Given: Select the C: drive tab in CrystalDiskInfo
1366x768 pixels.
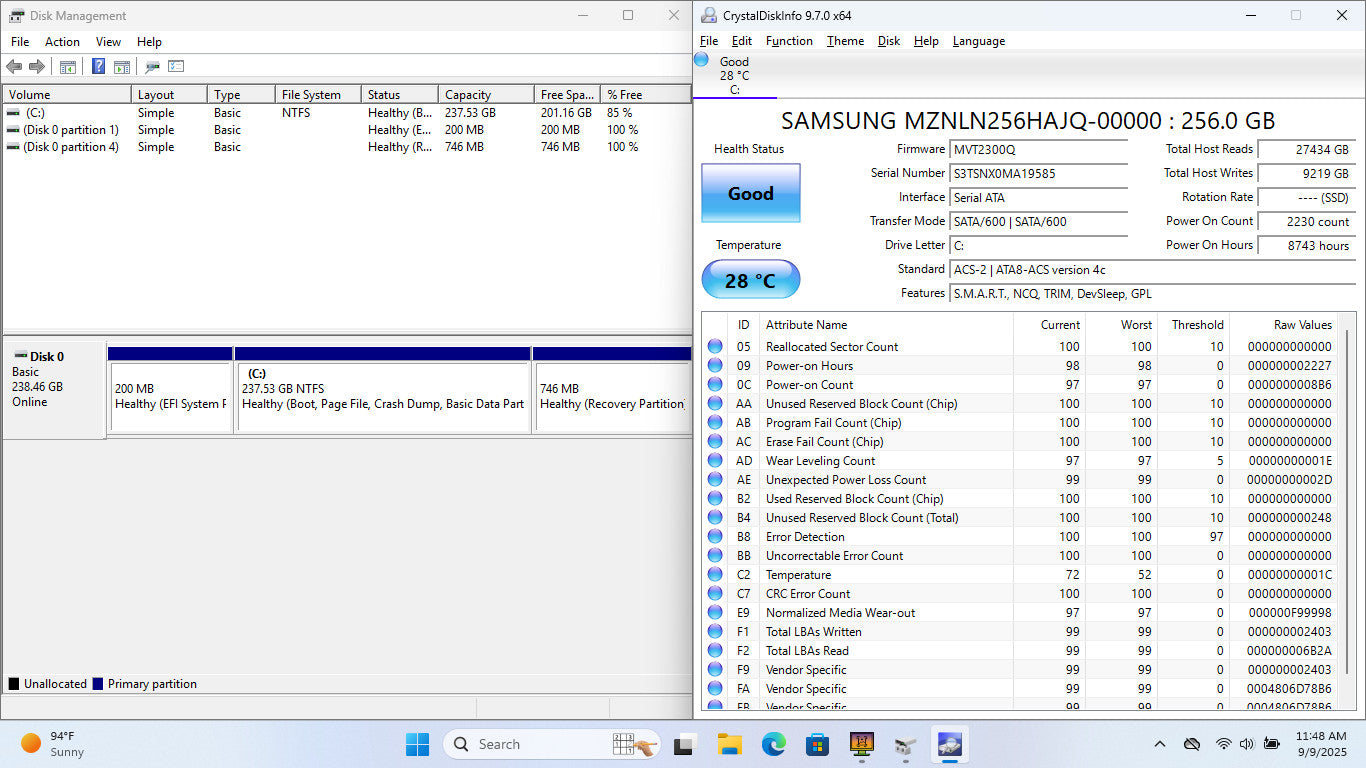Looking at the screenshot, I should click(734, 76).
